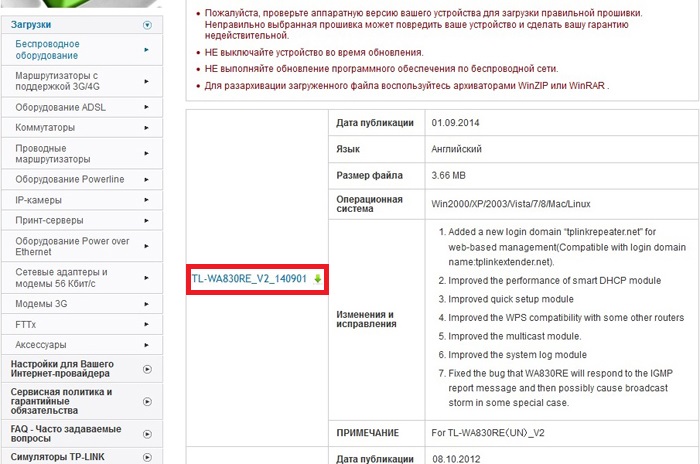Click arrow icon beside Power over Ethernet

pyautogui.click(x=146, y=246)
